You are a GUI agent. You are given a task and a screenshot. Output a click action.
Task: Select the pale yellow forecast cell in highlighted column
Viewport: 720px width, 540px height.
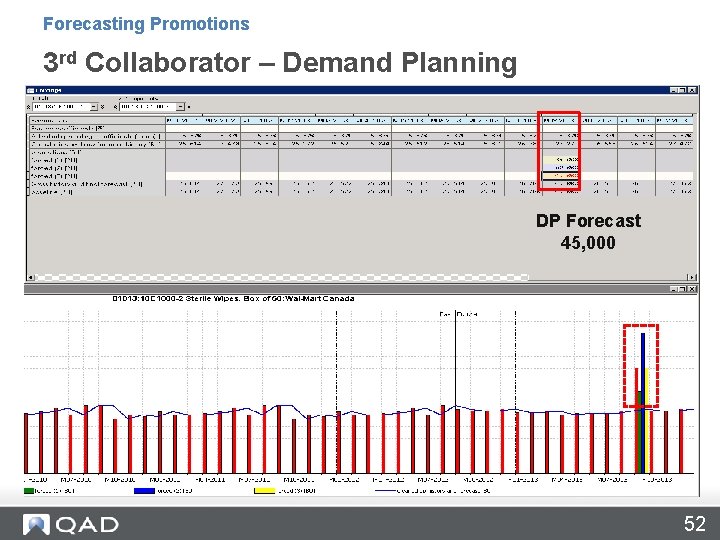(x=561, y=160)
